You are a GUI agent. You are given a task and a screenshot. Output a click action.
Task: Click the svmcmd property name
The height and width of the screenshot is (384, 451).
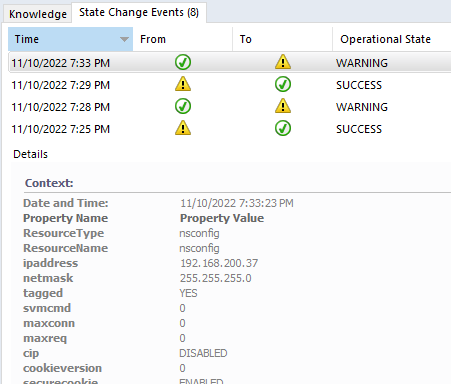(x=47, y=308)
